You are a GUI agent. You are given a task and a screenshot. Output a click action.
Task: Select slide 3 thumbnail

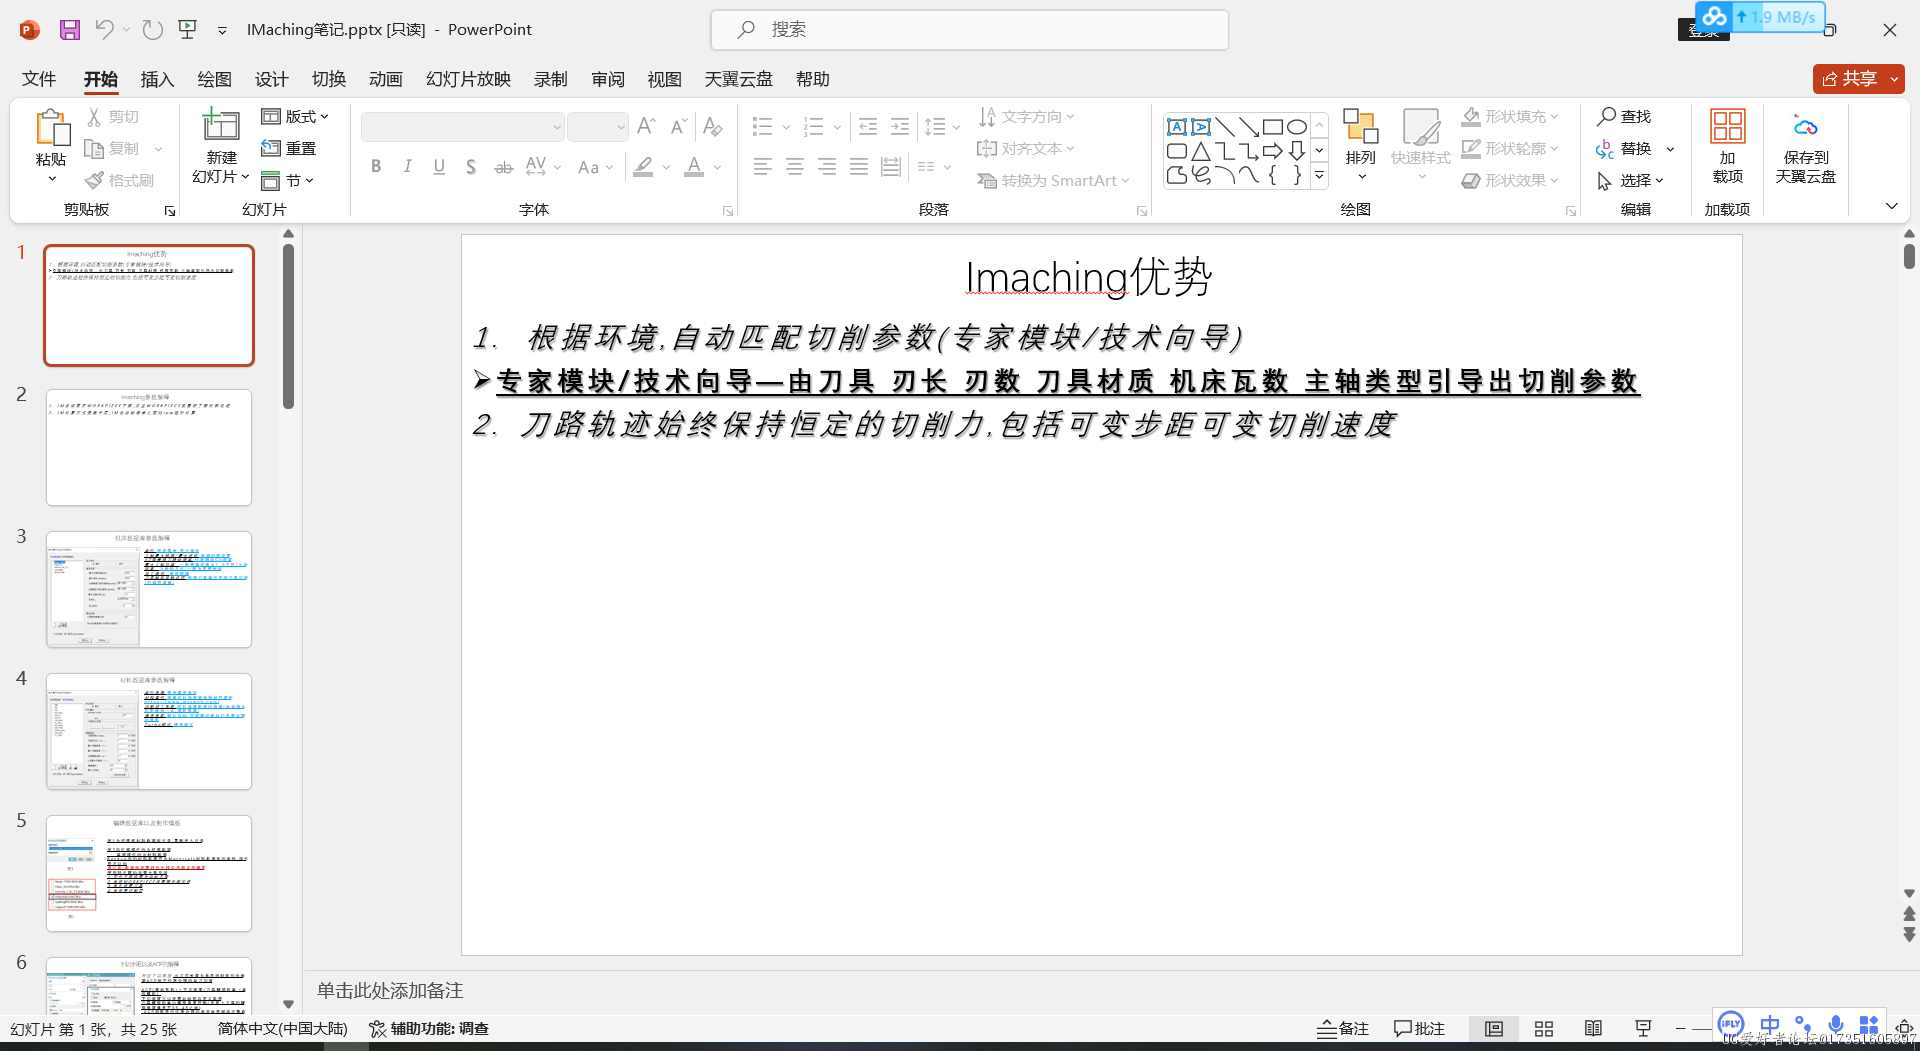tap(149, 590)
